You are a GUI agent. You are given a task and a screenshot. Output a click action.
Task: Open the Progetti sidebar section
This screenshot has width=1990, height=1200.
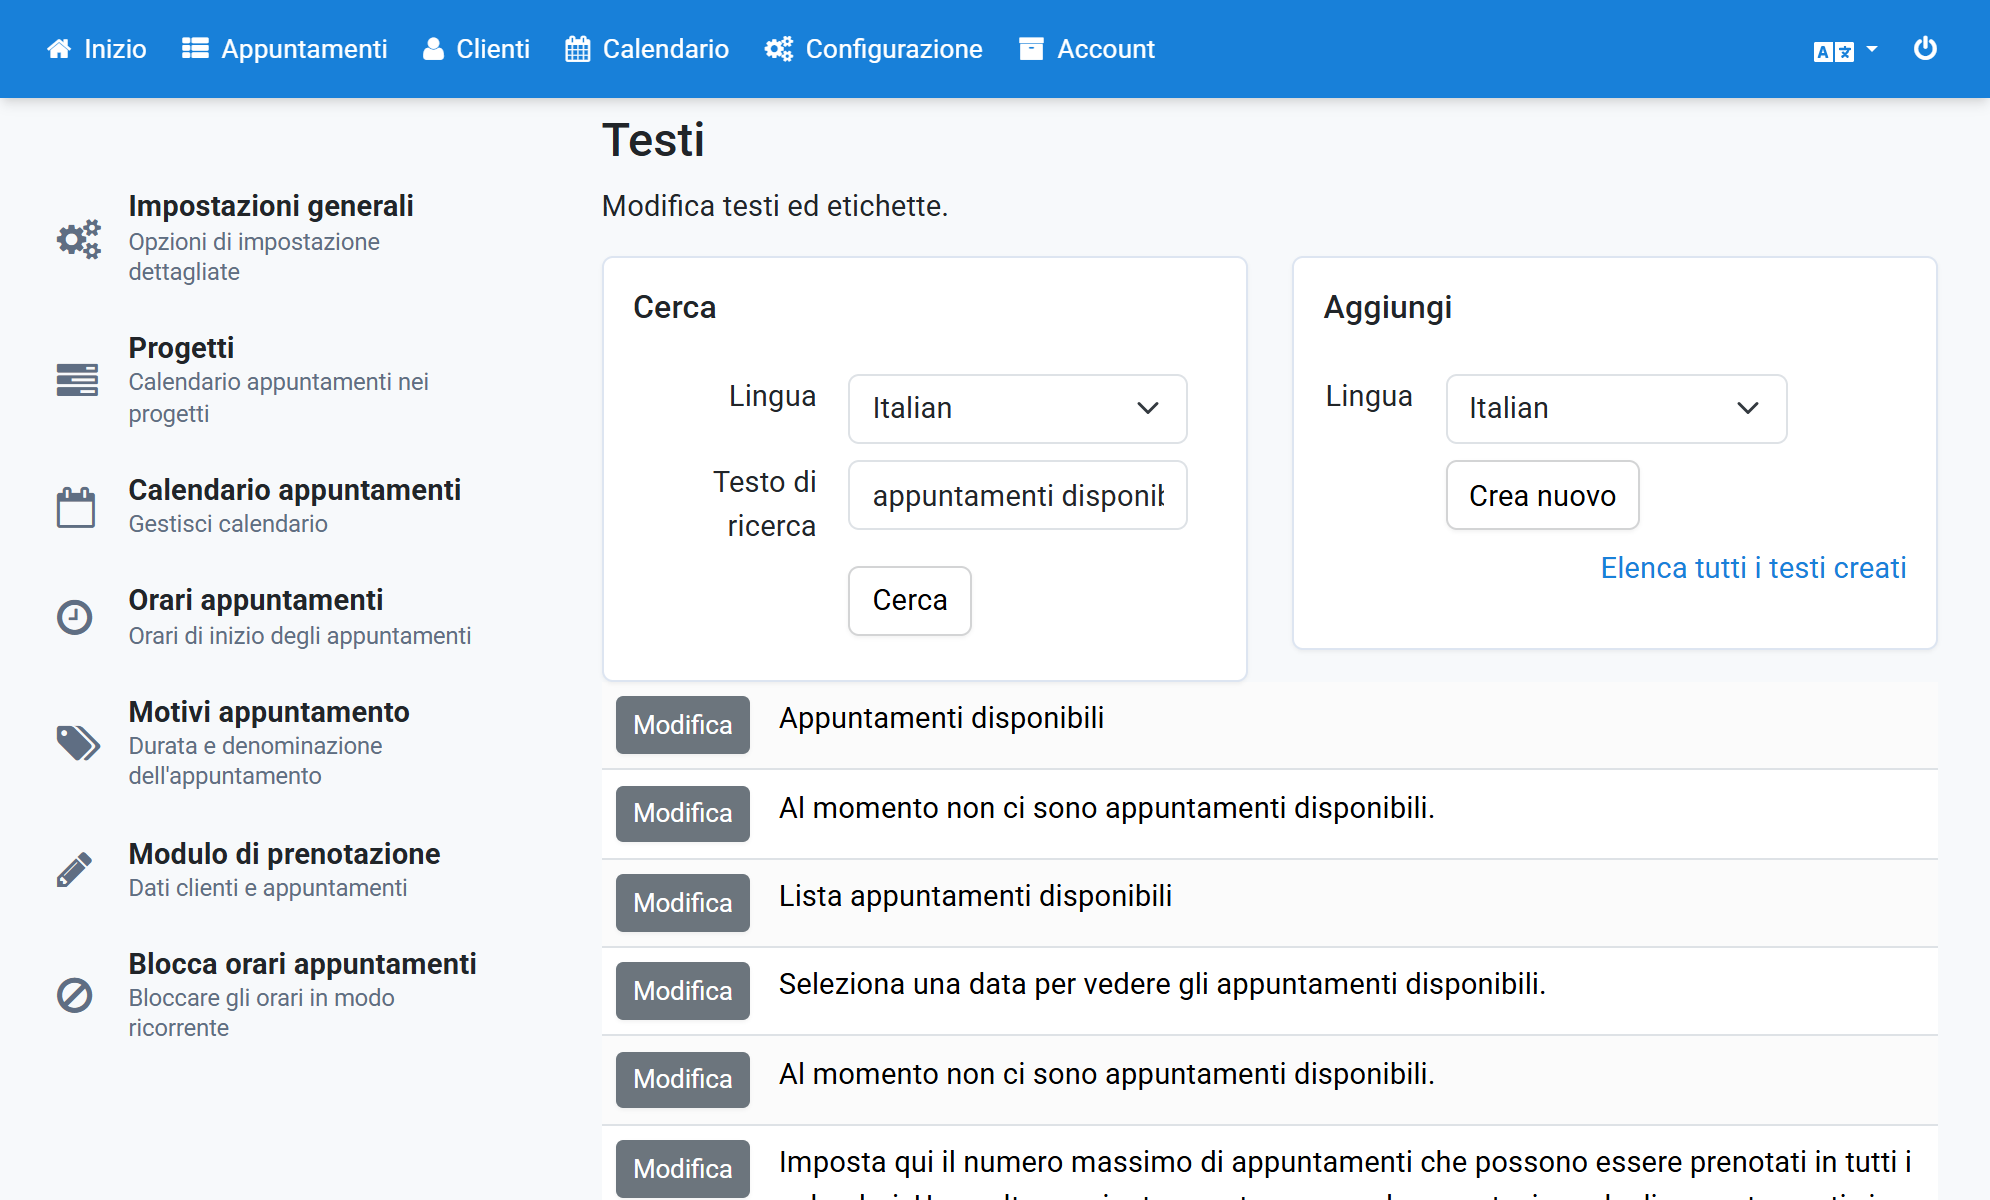(x=181, y=348)
